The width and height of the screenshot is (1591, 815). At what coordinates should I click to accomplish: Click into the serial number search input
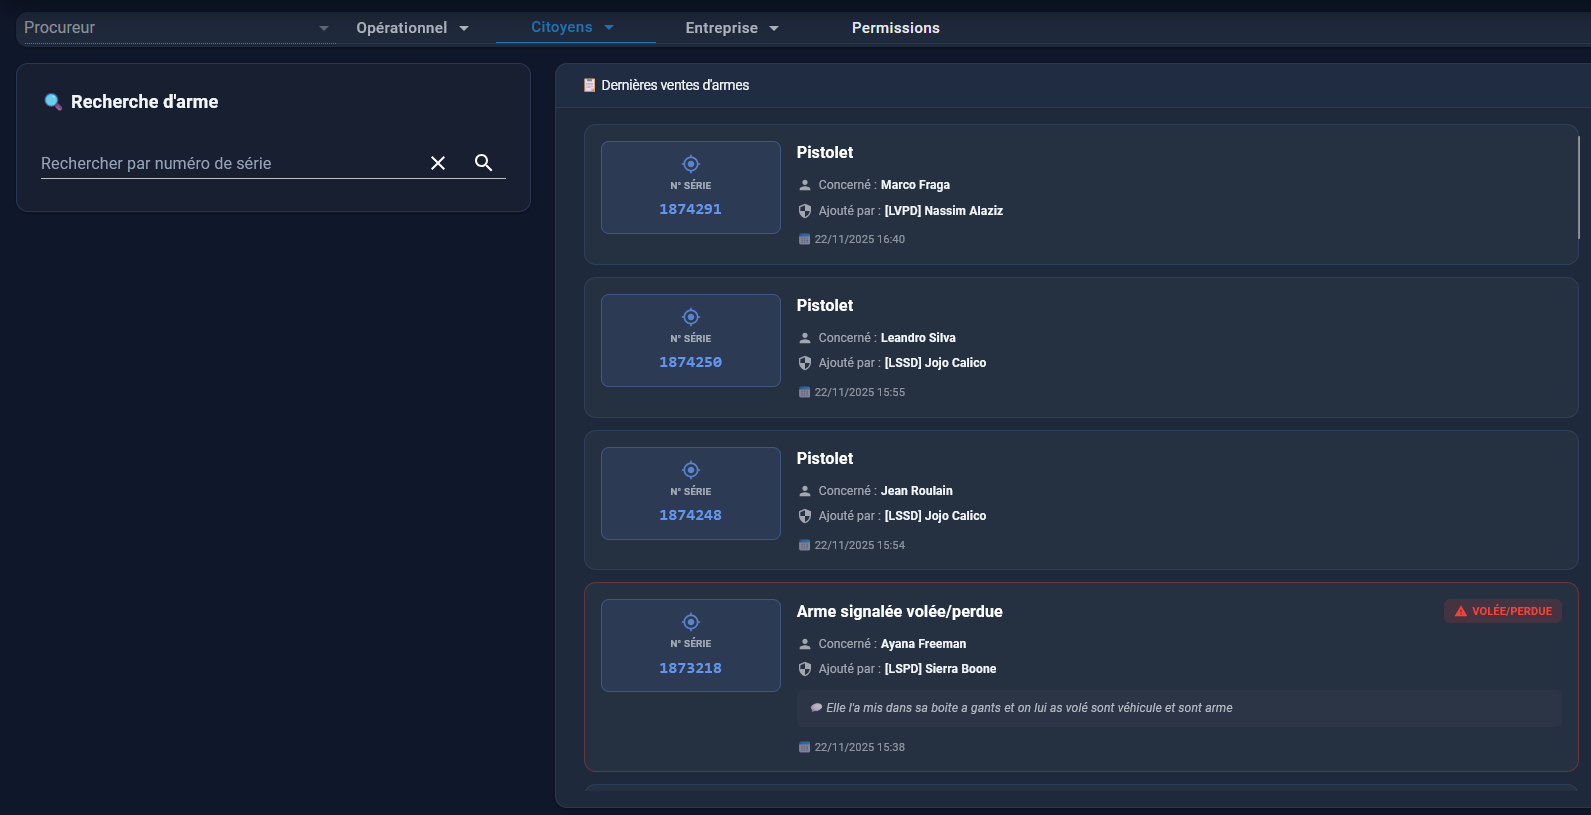(230, 163)
